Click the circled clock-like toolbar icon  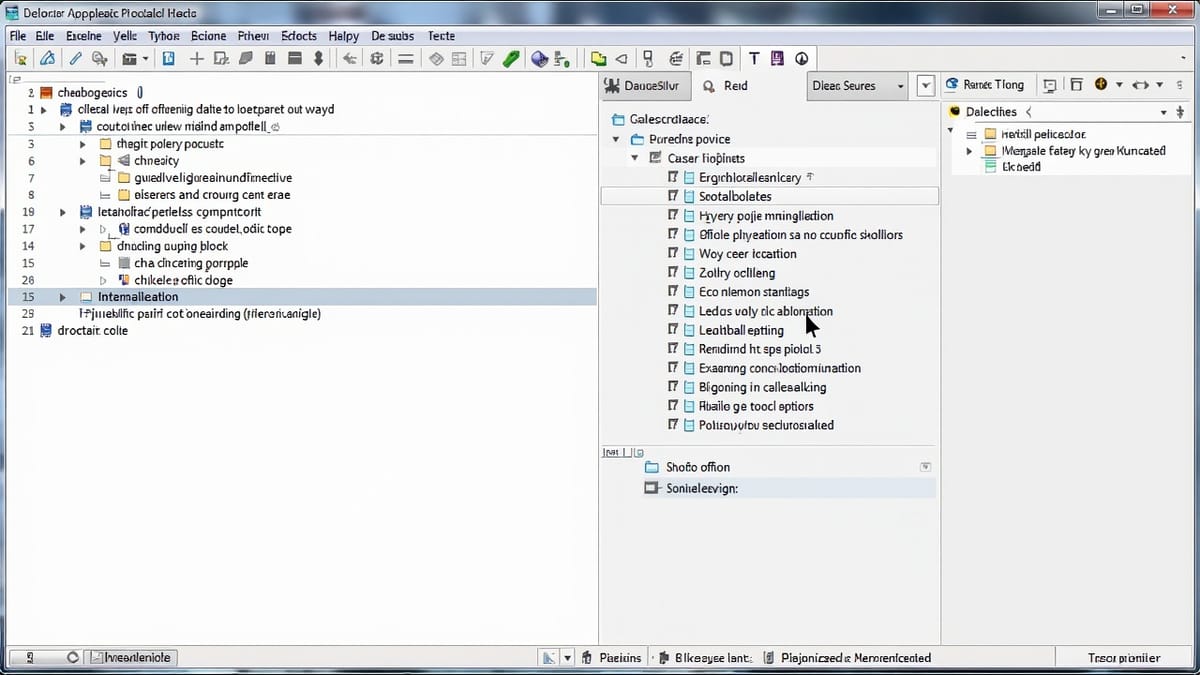[801, 59]
